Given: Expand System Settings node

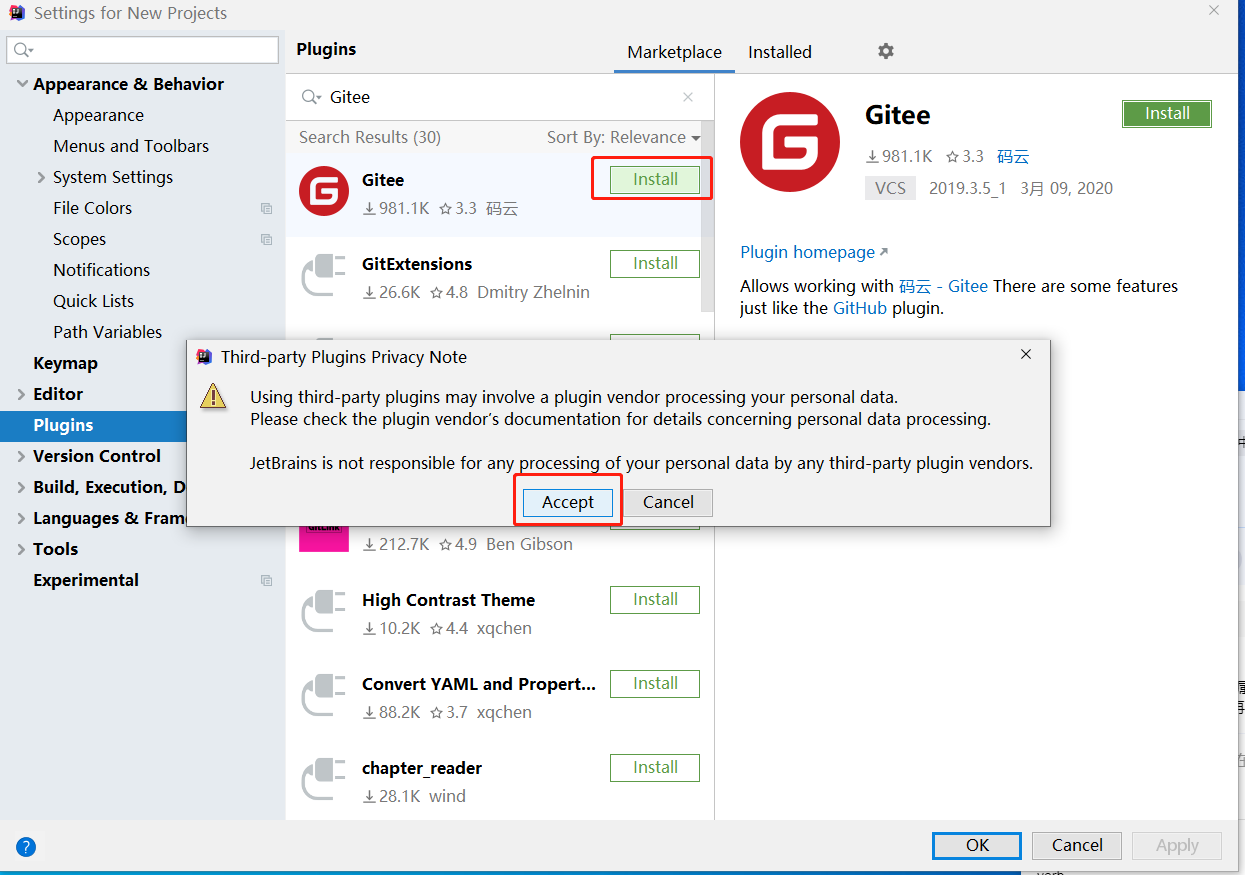Looking at the screenshot, I should pos(41,177).
